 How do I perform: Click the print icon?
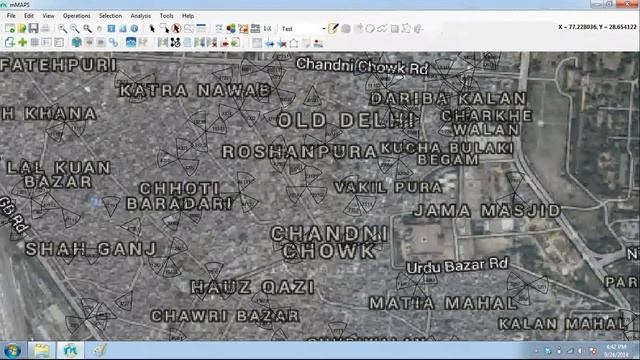(45, 29)
